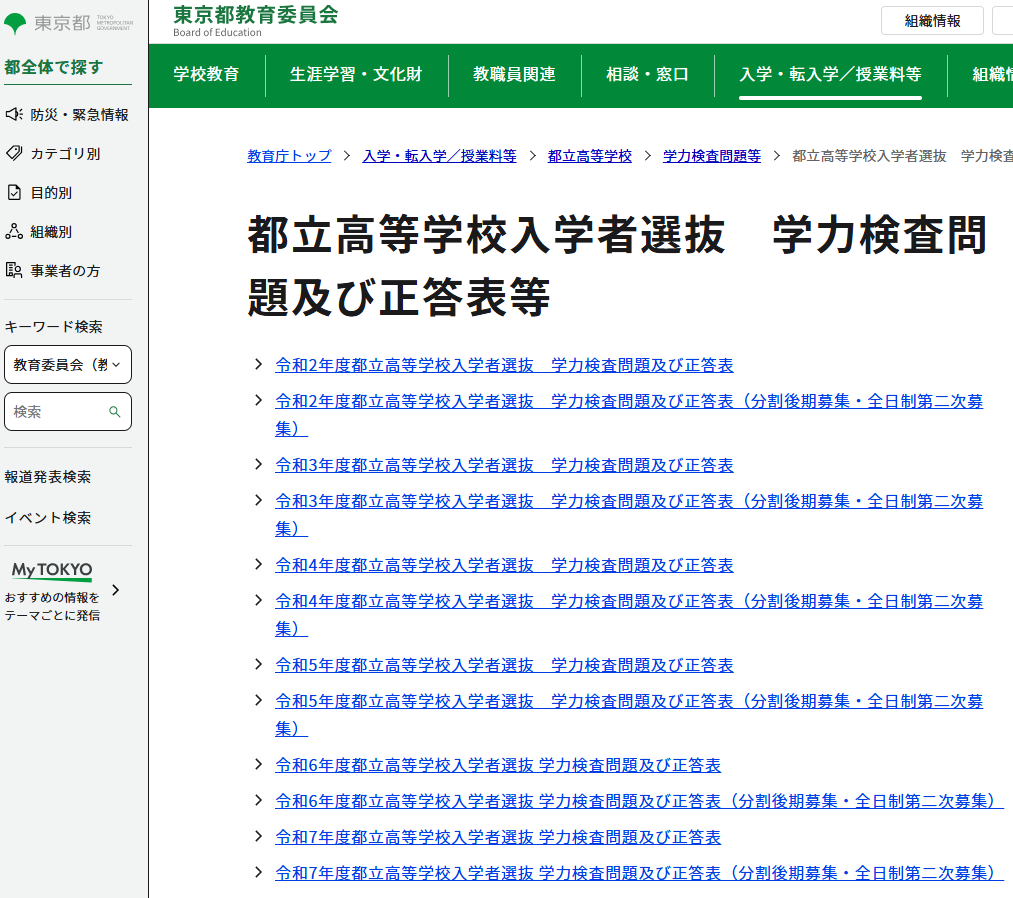Open the 教育委員会 search scope dropdown
The height and width of the screenshot is (898, 1013).
68,364
